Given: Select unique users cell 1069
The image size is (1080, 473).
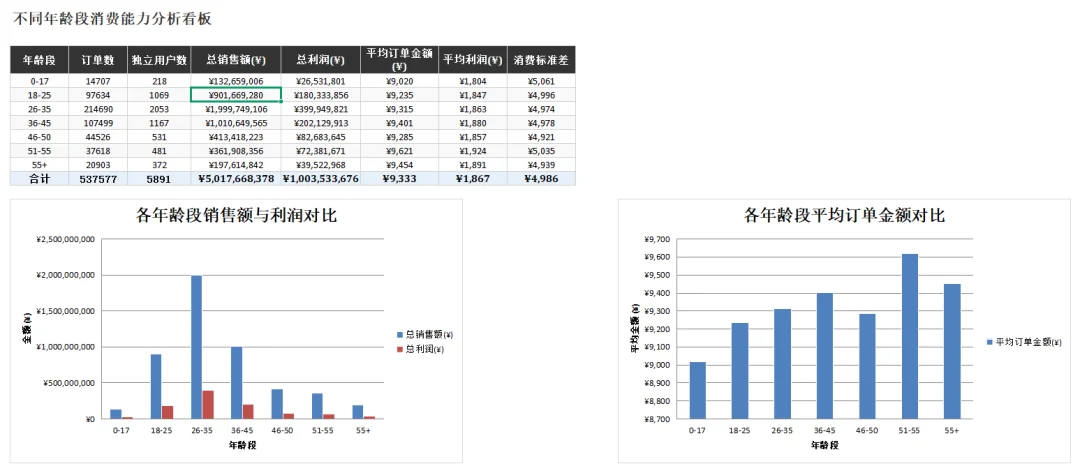Looking at the screenshot, I should point(159,95).
